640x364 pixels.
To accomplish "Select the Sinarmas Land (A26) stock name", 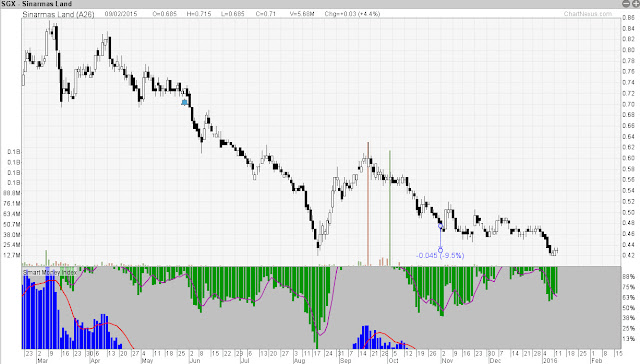I will pos(58,14).
